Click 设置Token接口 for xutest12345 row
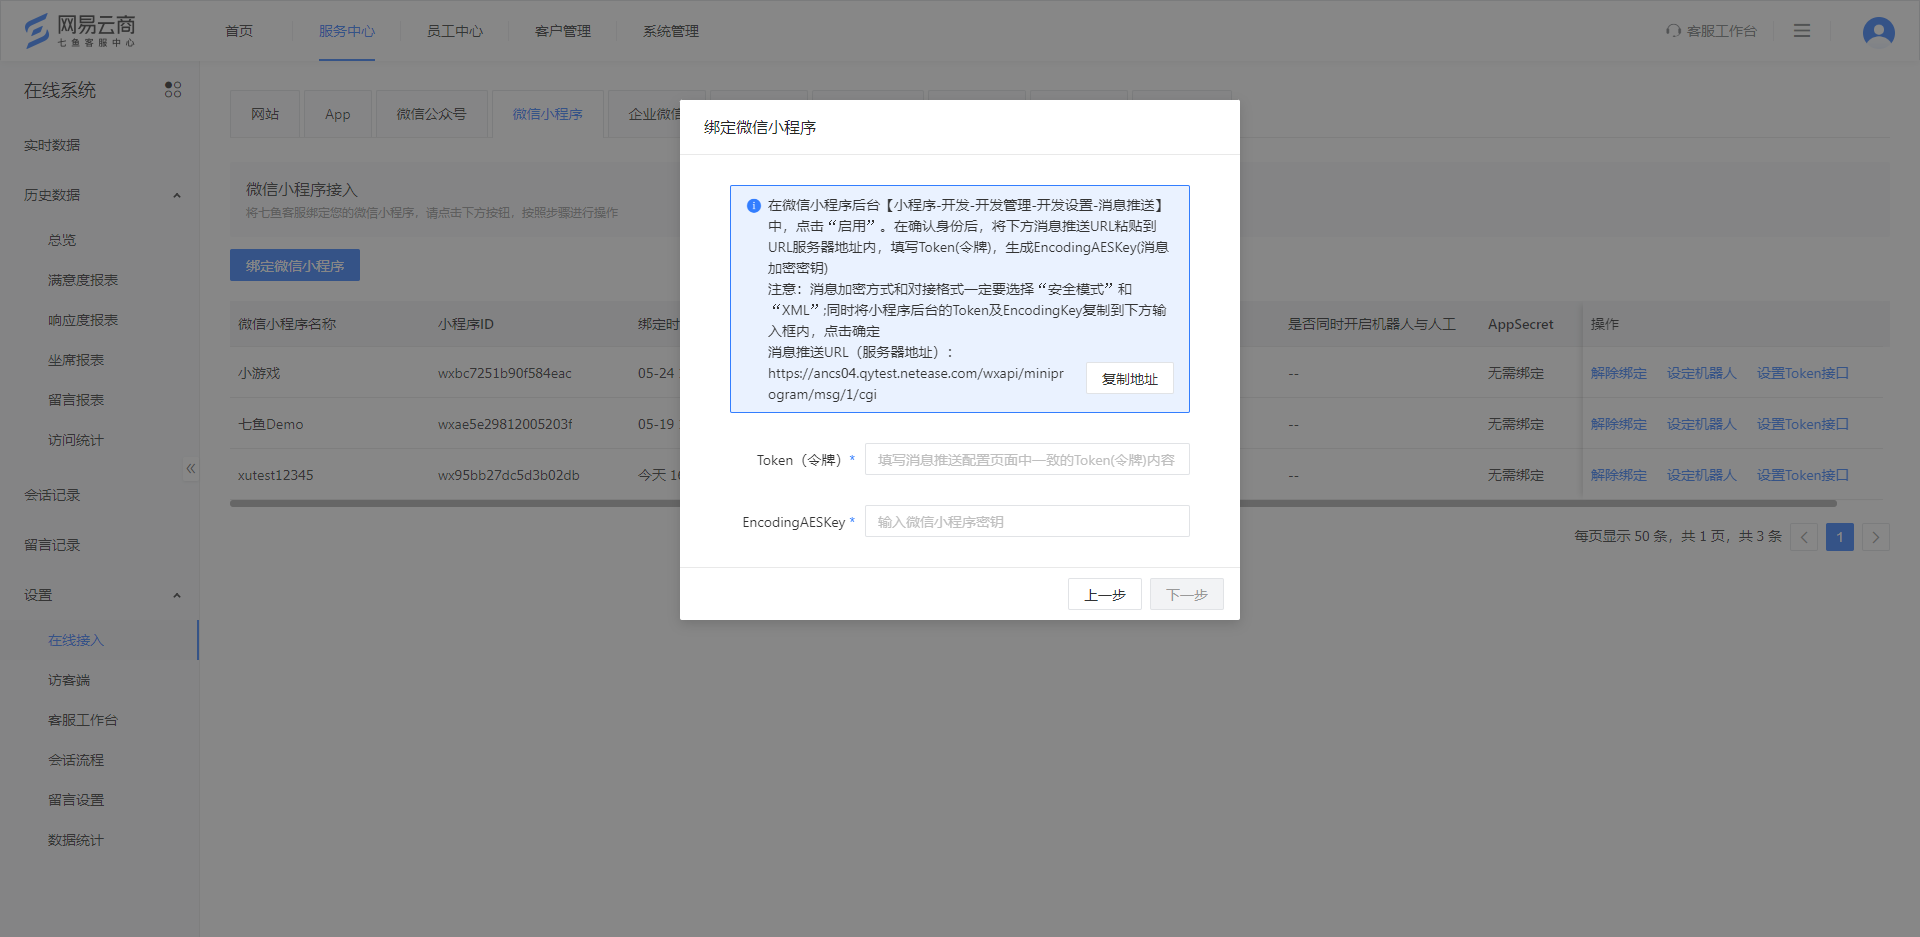Viewport: 1920px width, 937px height. point(1803,475)
